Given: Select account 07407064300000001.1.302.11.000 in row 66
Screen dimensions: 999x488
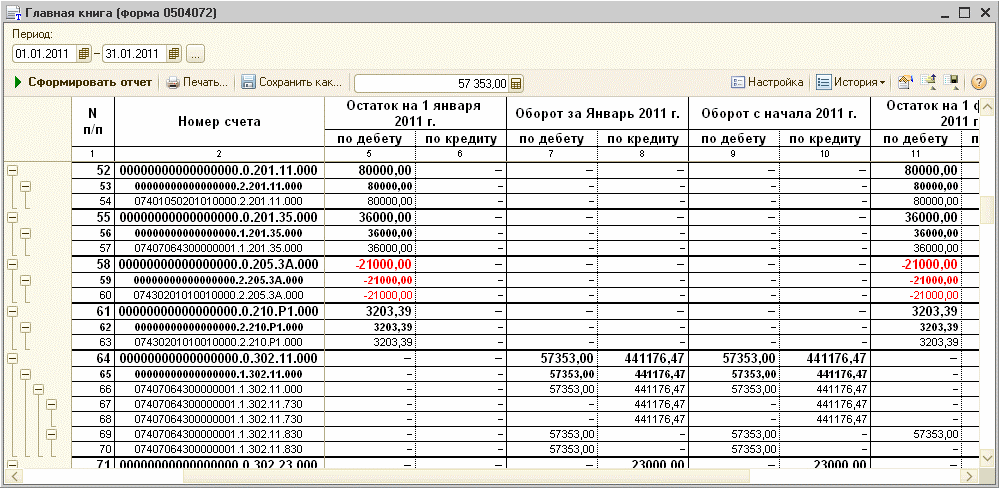Looking at the screenshot, I should pyautogui.click(x=217, y=389).
